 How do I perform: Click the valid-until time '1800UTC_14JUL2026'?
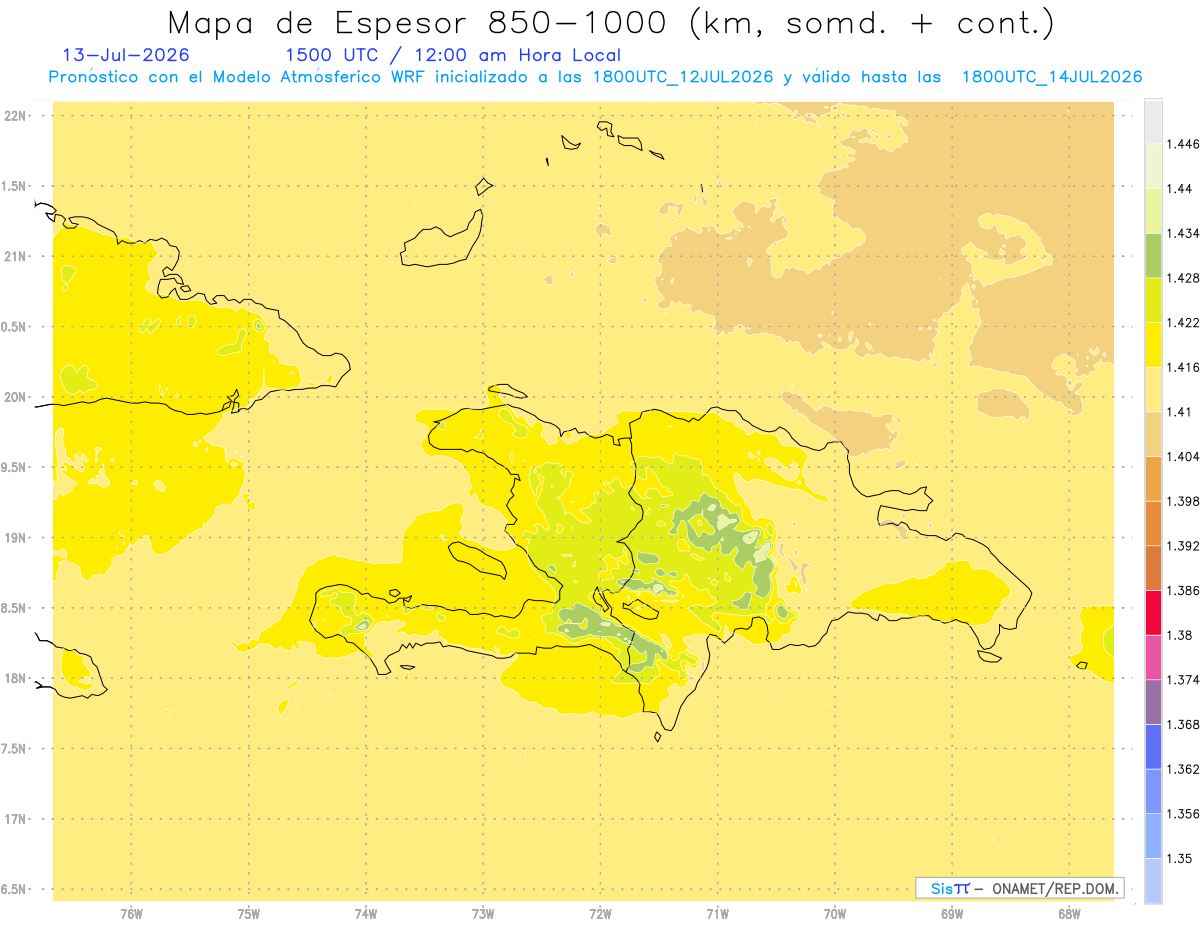pyautogui.click(x=1052, y=77)
